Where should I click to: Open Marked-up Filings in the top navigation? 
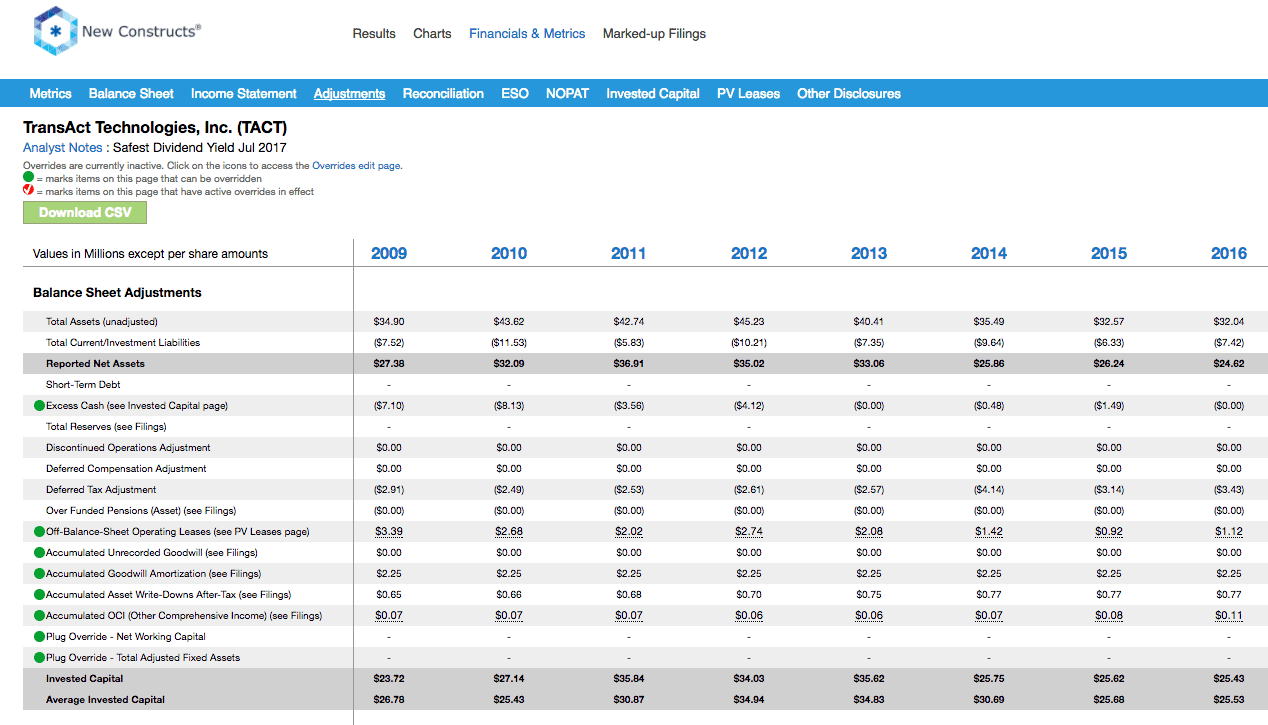coord(654,34)
